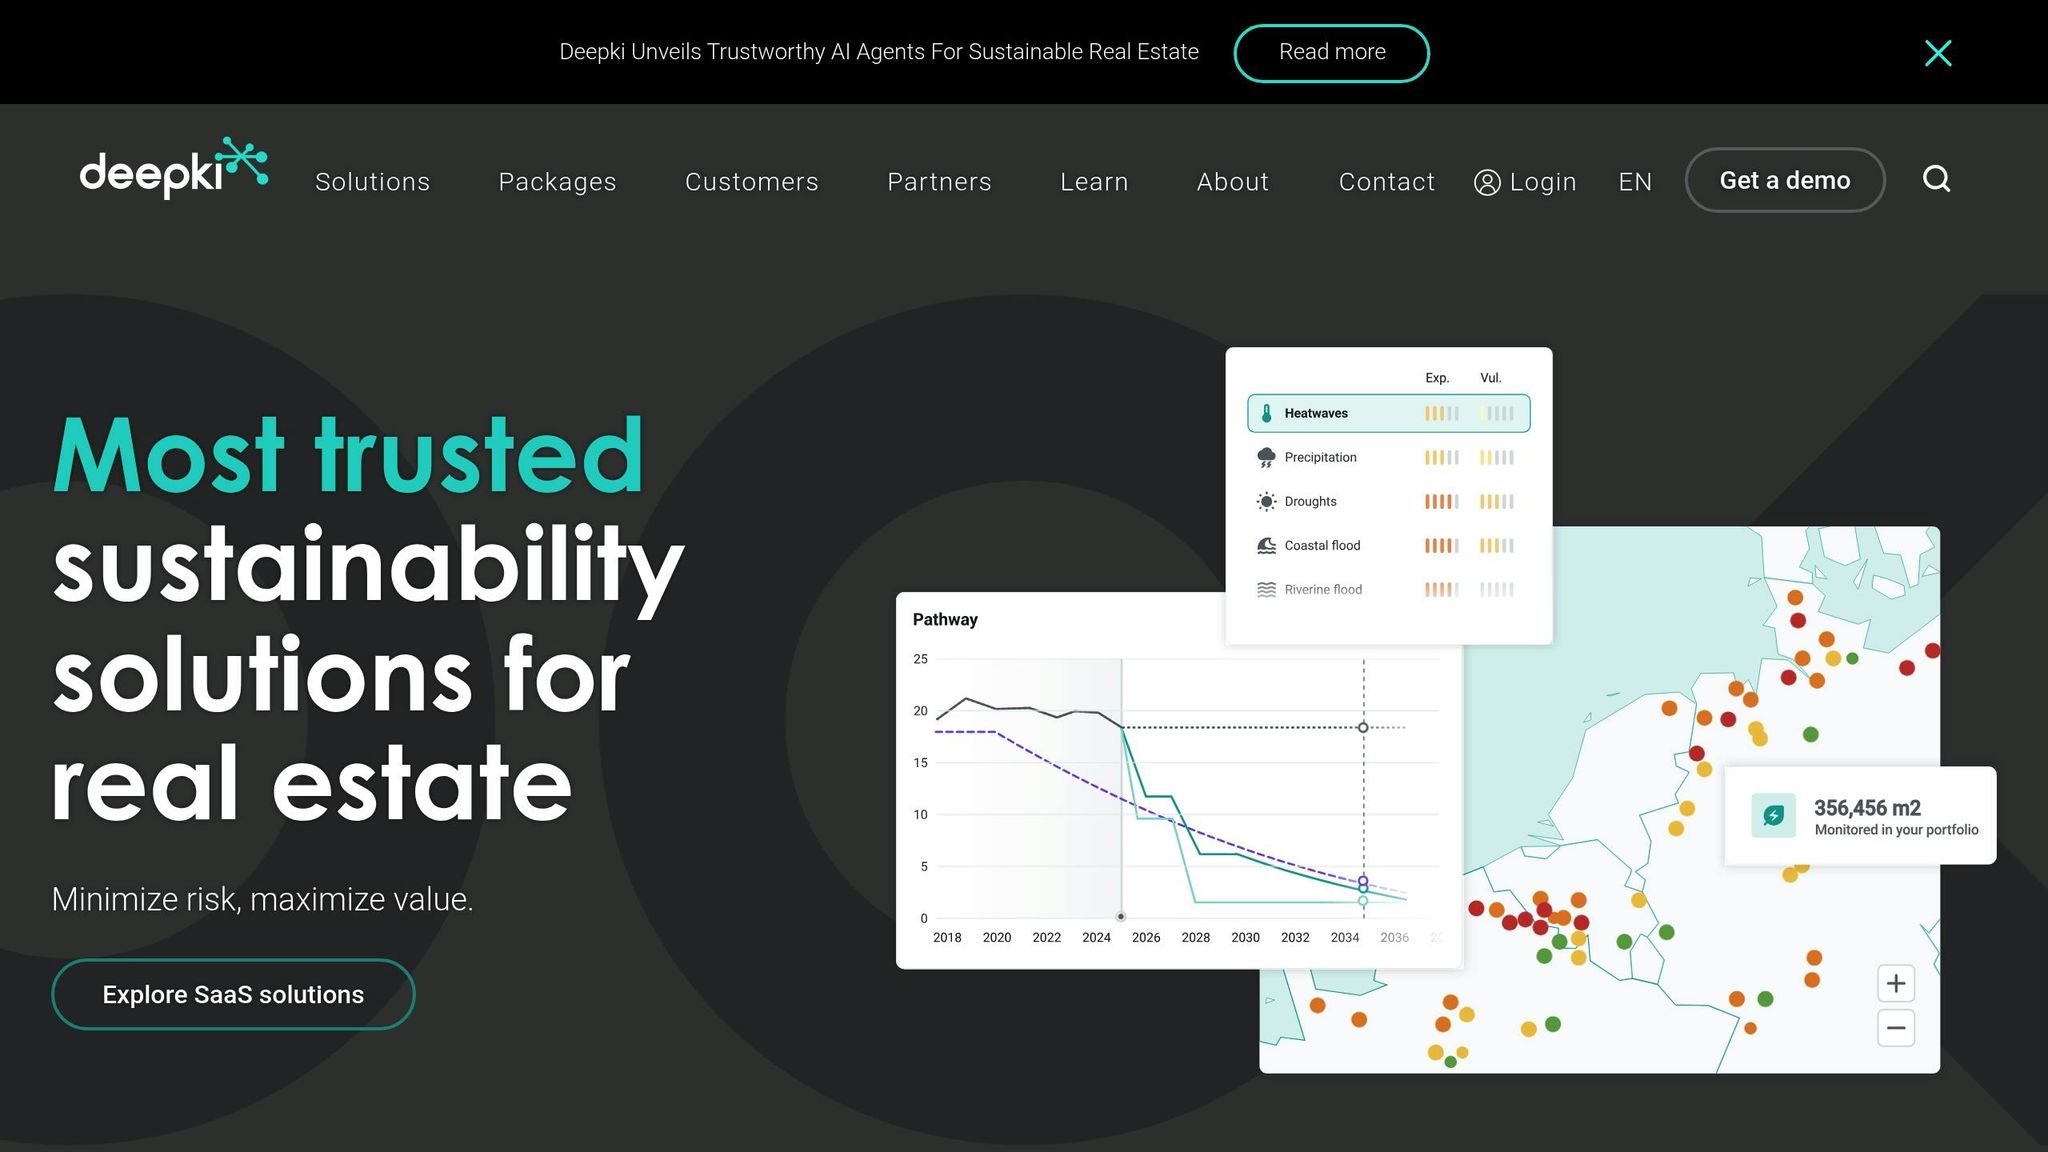This screenshot has height=1152, width=2048.
Task: Close the announcement banner
Action: pos(1937,53)
